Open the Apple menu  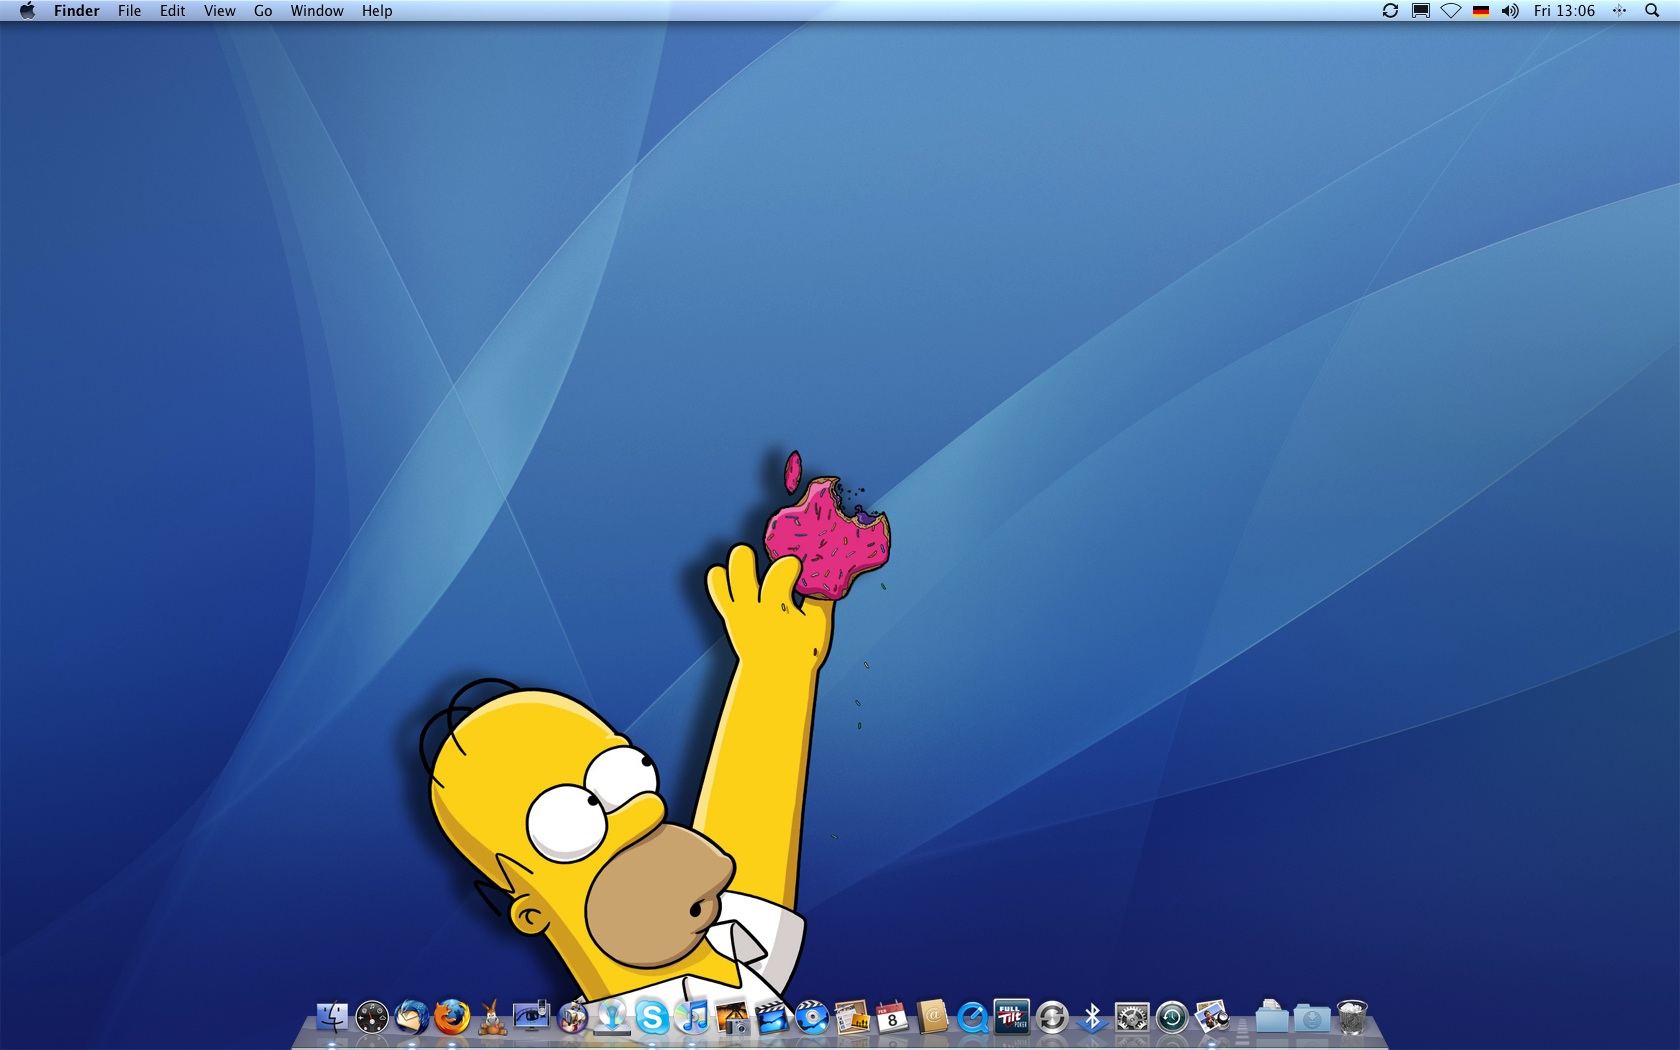click(27, 11)
